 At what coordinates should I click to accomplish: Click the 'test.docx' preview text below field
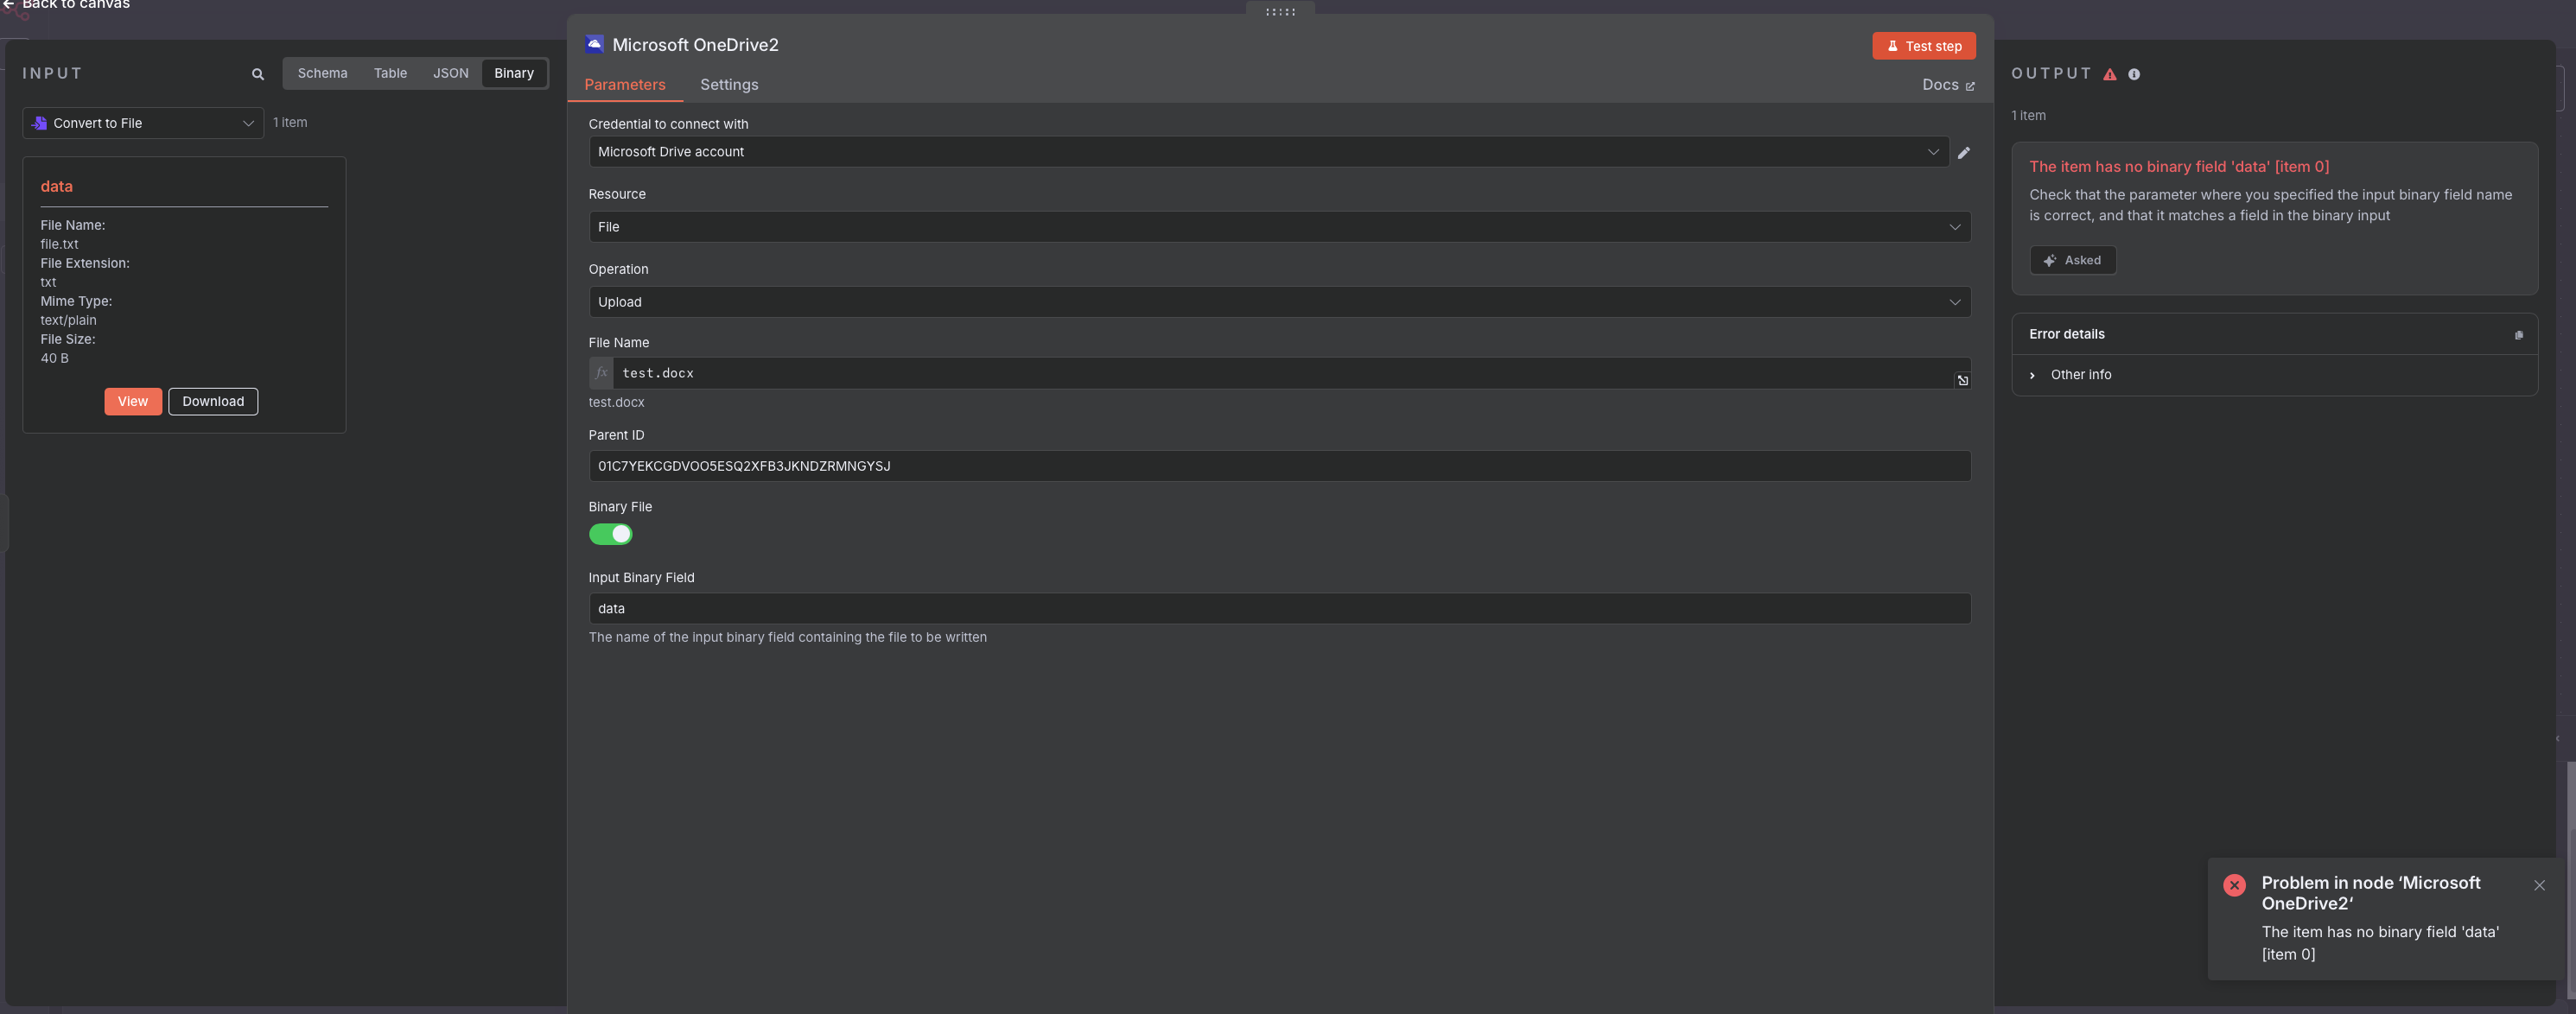(616, 402)
